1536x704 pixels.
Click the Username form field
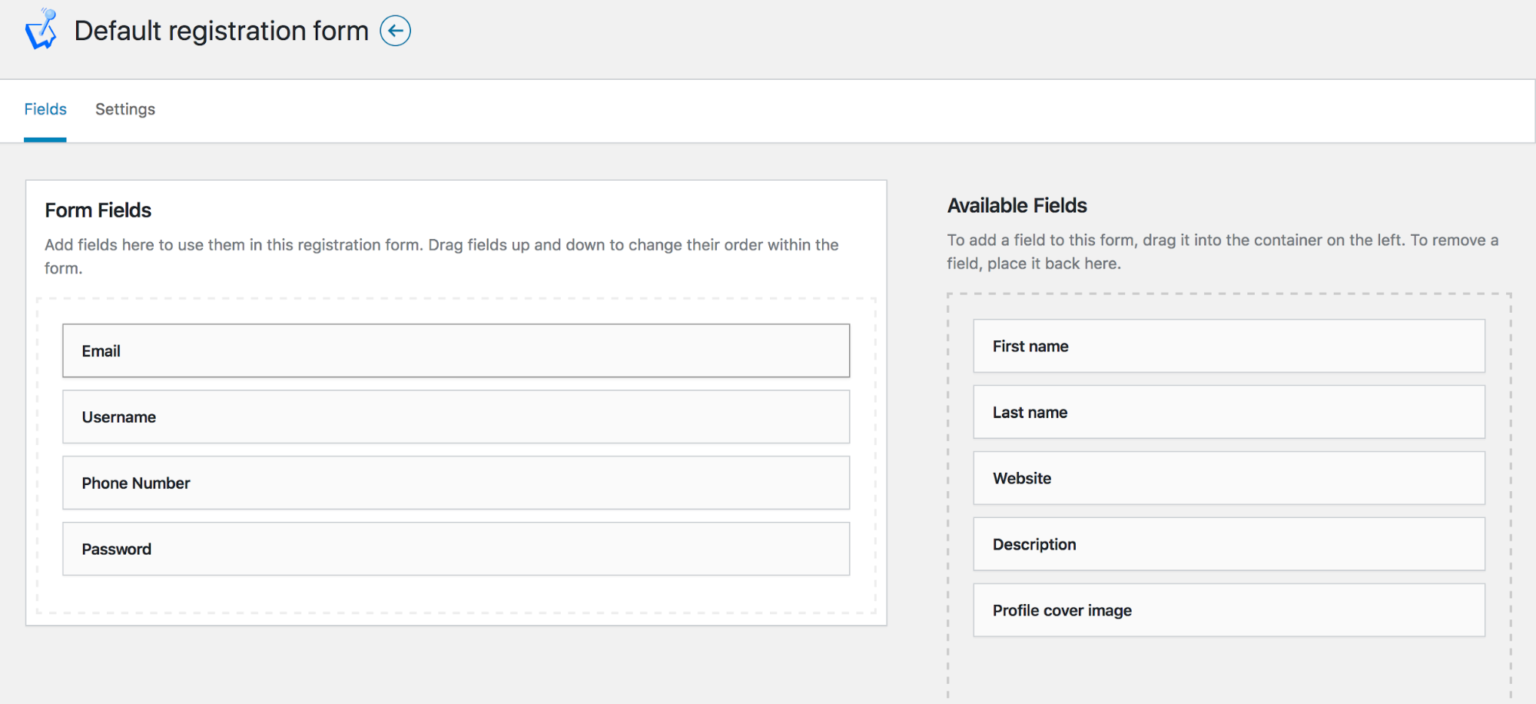tap(455, 416)
